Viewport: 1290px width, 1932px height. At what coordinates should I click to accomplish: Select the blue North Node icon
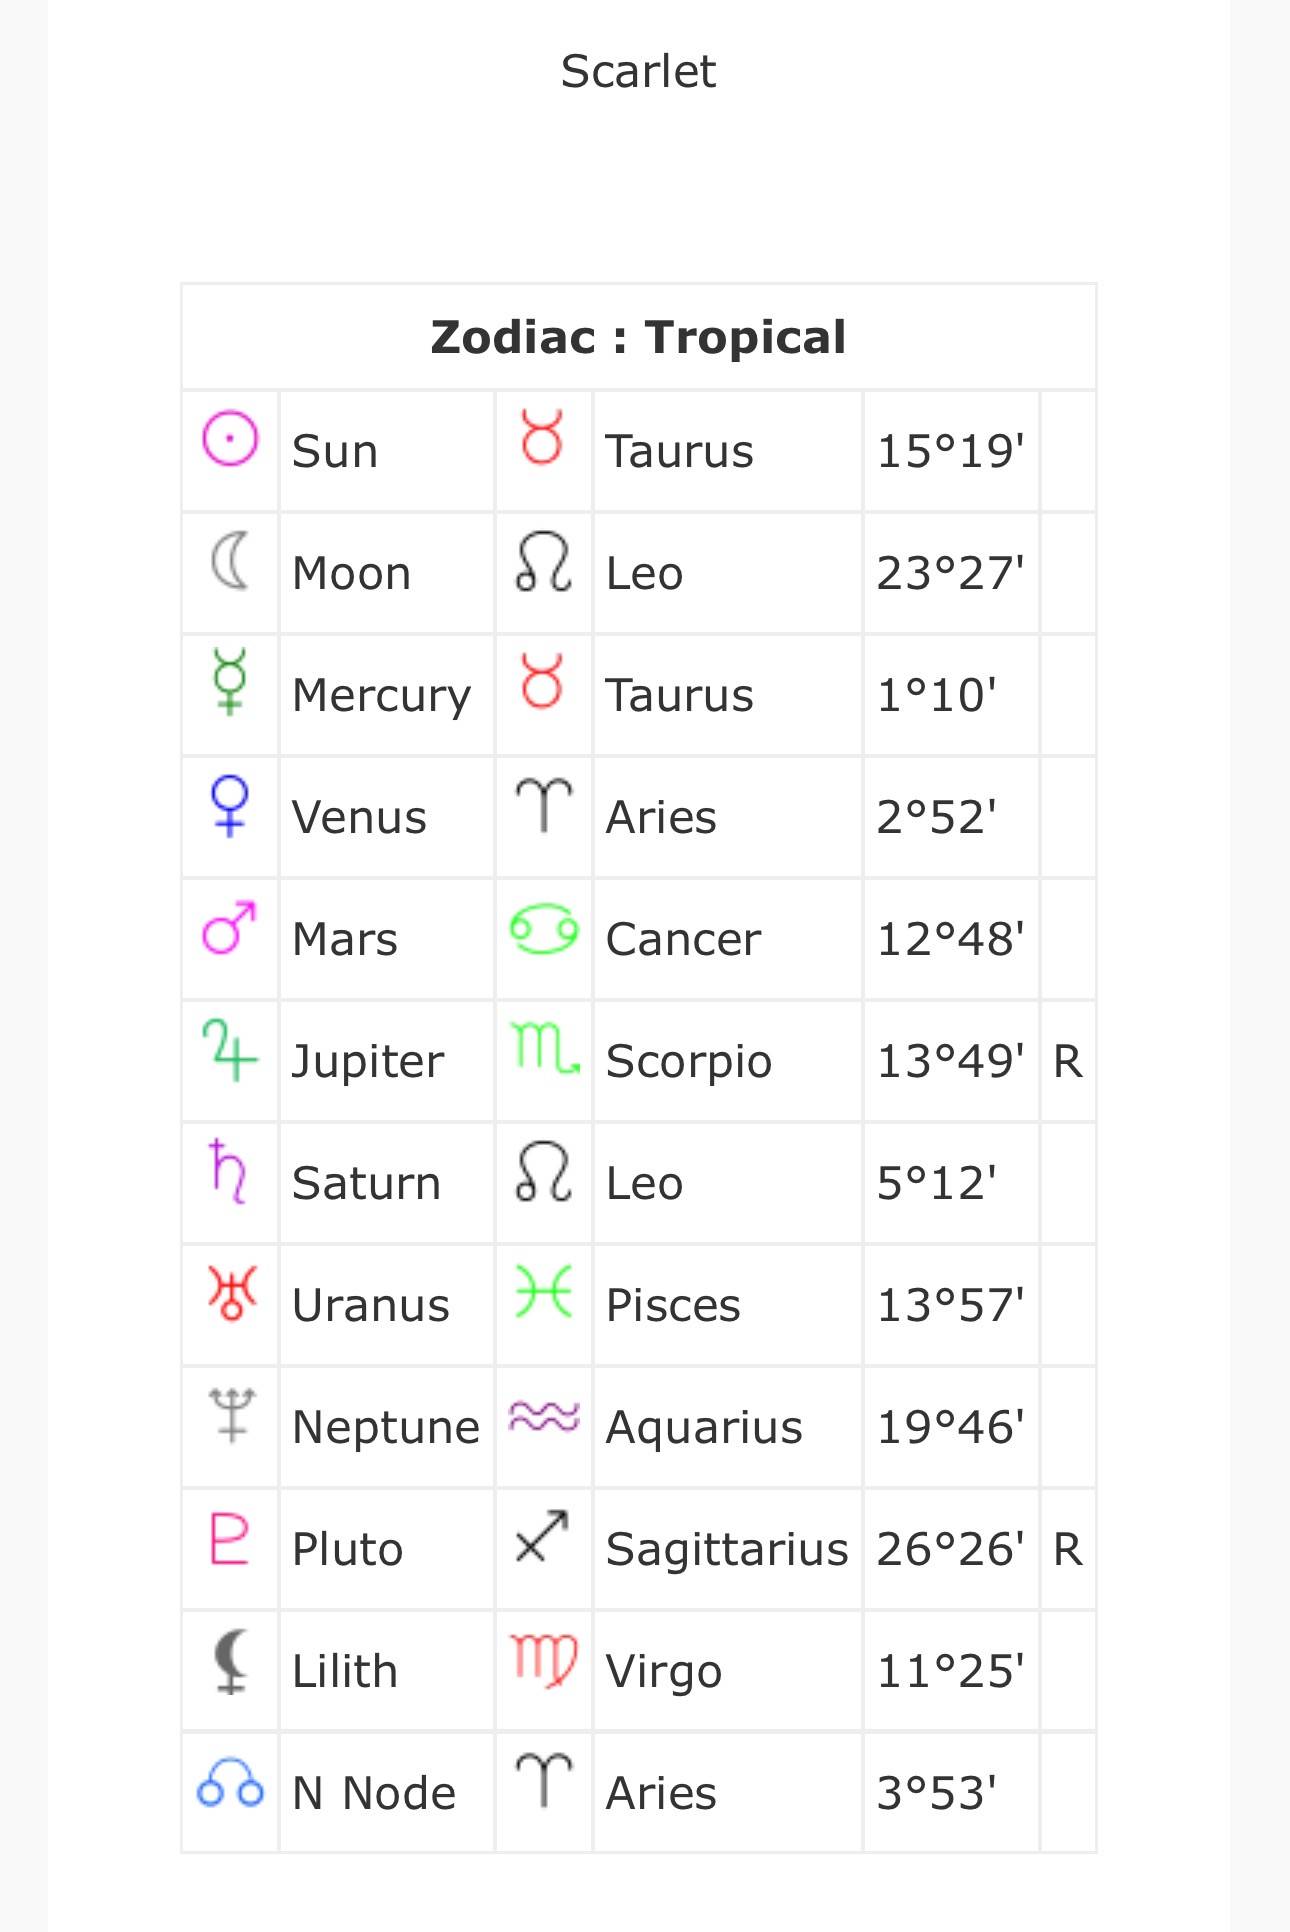(x=230, y=1783)
